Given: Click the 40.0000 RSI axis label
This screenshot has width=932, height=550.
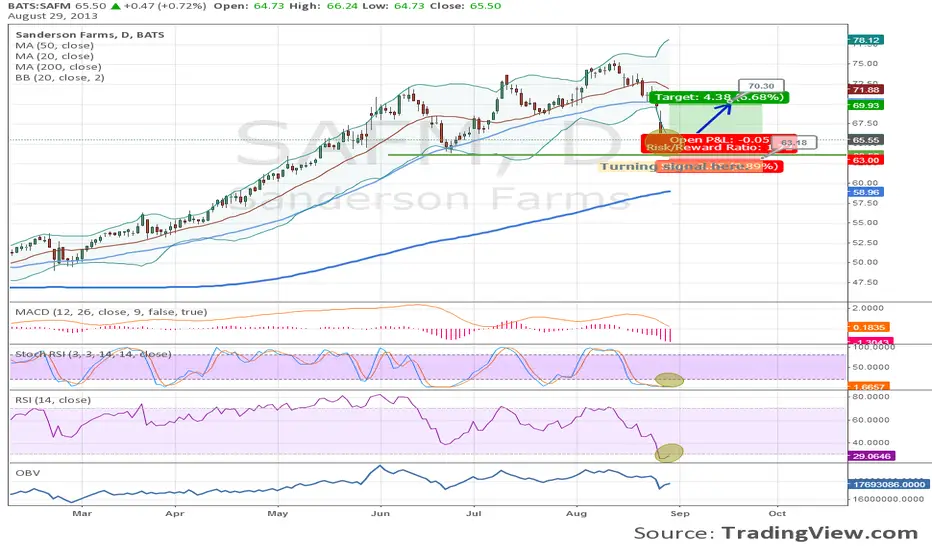Looking at the screenshot, I should [x=871, y=442].
